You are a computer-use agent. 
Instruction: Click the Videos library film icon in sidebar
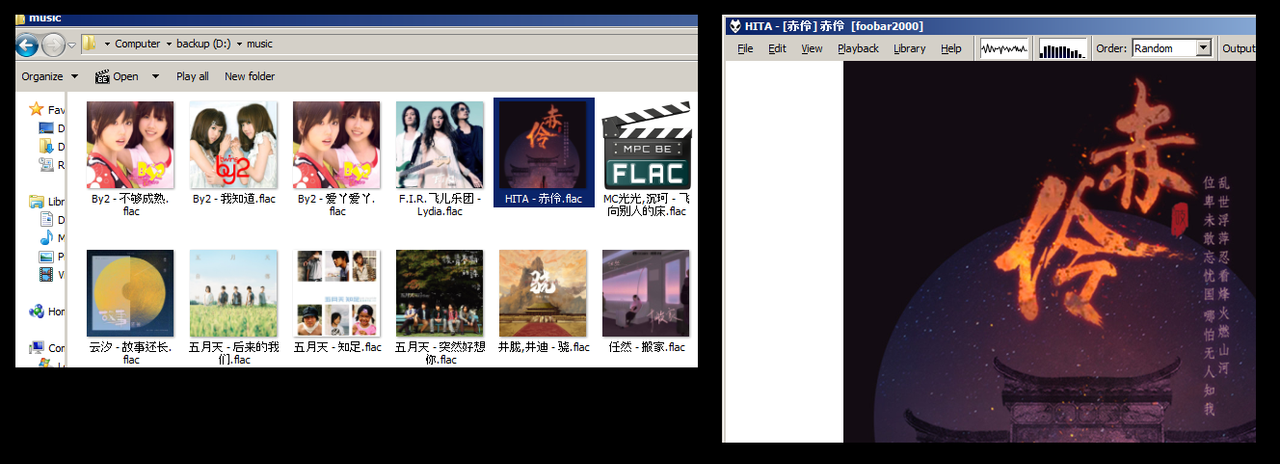46,274
